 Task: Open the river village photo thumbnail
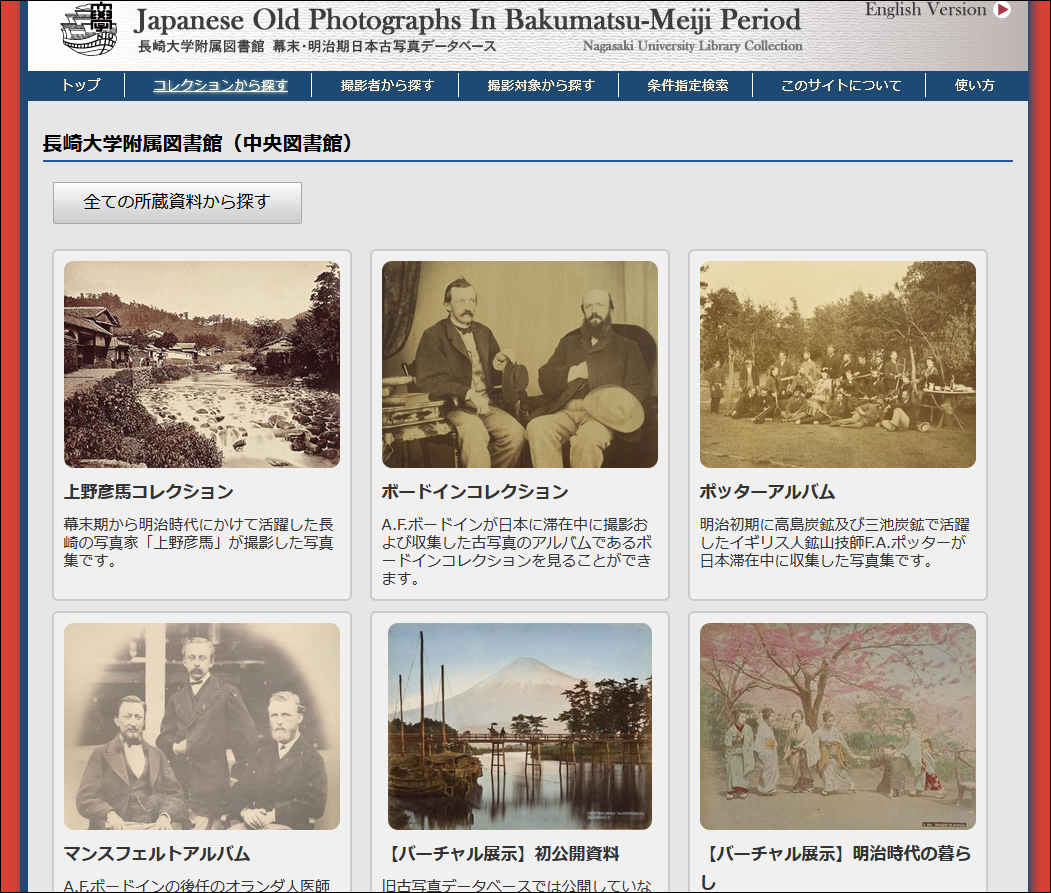pyautogui.click(x=202, y=364)
